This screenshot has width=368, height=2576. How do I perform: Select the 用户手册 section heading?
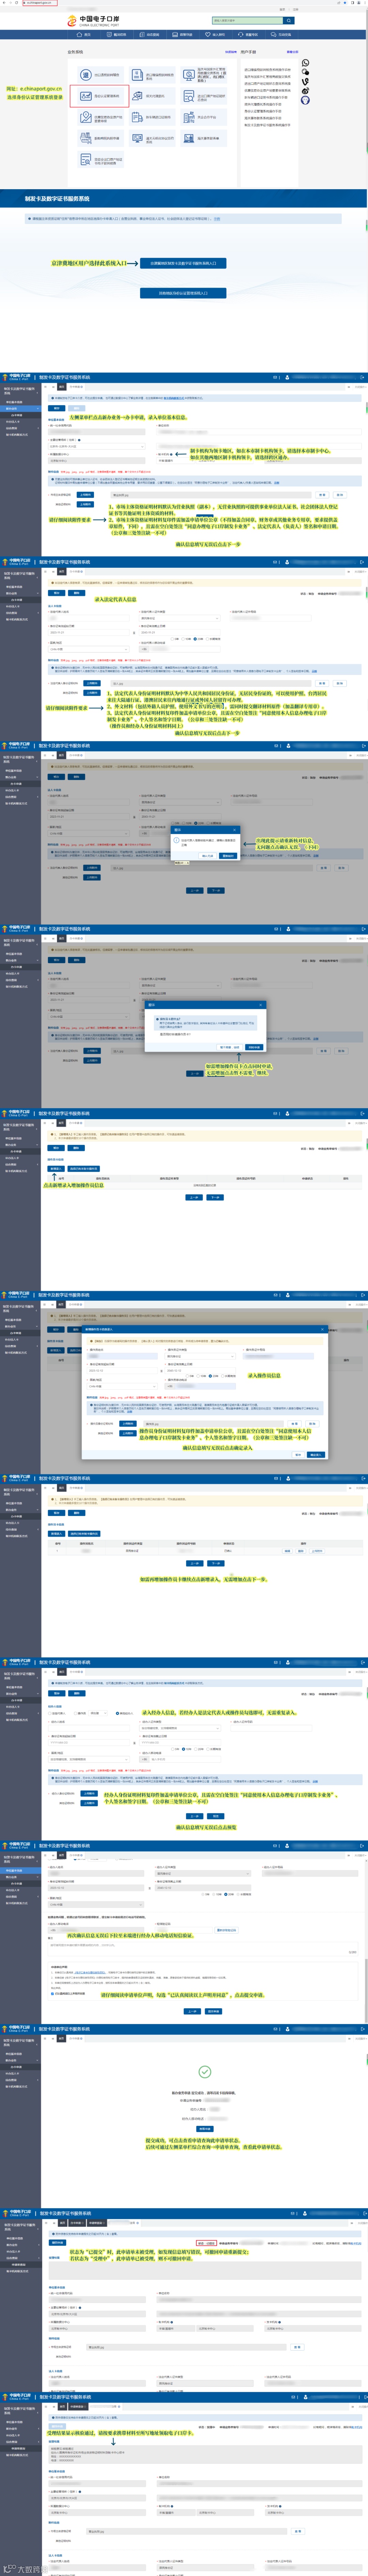coord(248,52)
